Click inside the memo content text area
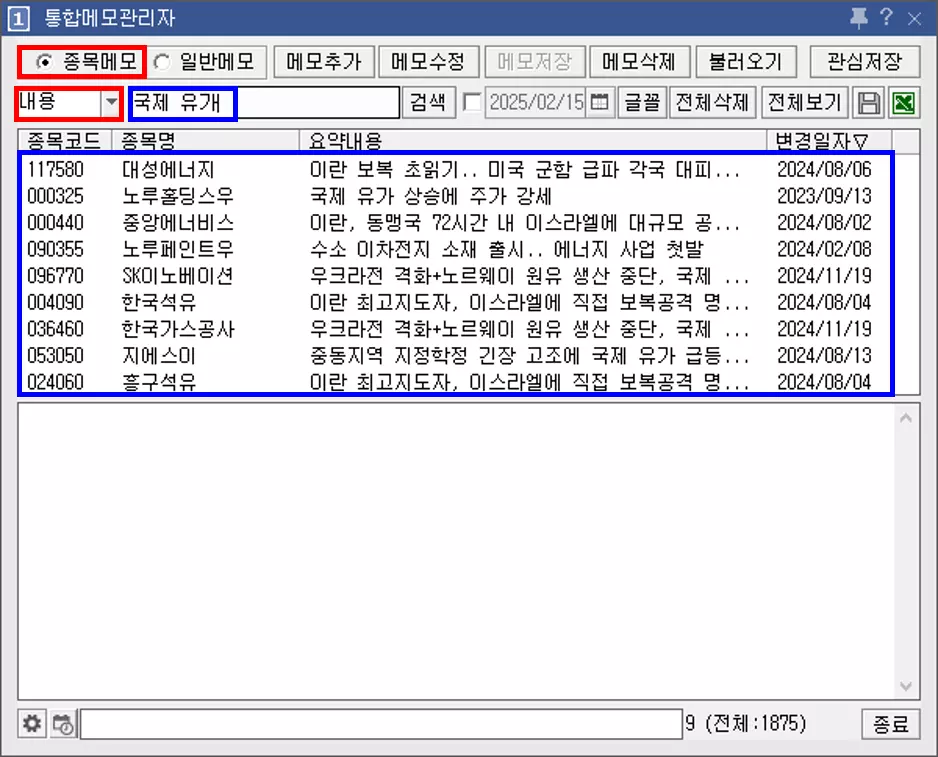 click(456, 551)
